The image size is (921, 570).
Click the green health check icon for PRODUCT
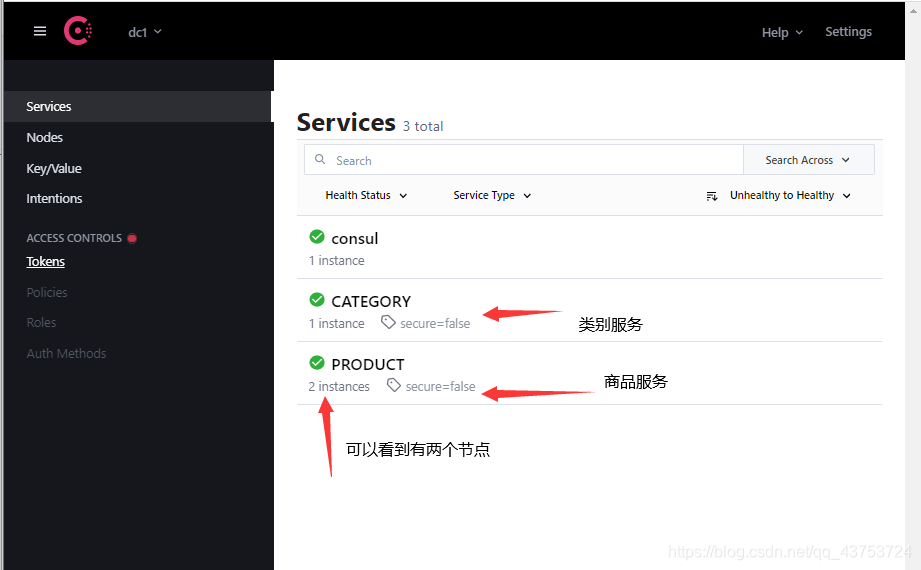pos(317,363)
